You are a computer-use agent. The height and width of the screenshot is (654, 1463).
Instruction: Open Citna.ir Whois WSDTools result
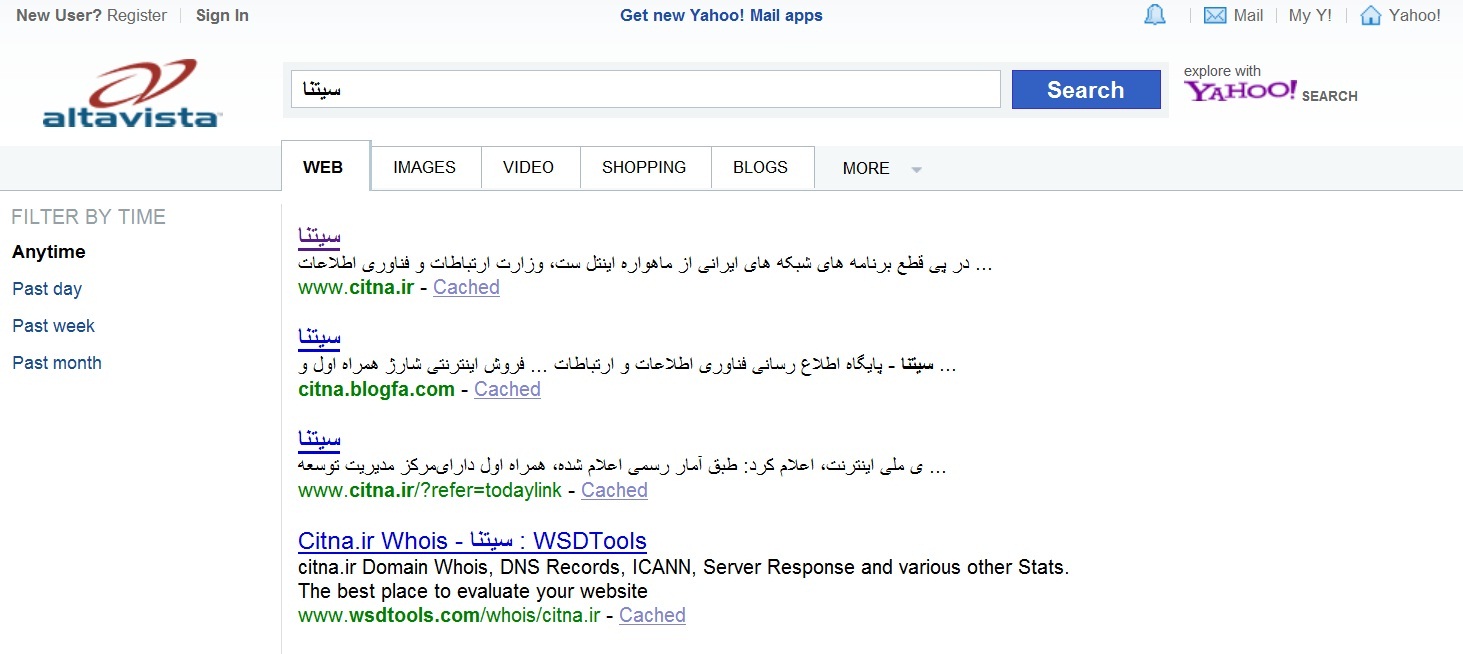[x=472, y=542]
